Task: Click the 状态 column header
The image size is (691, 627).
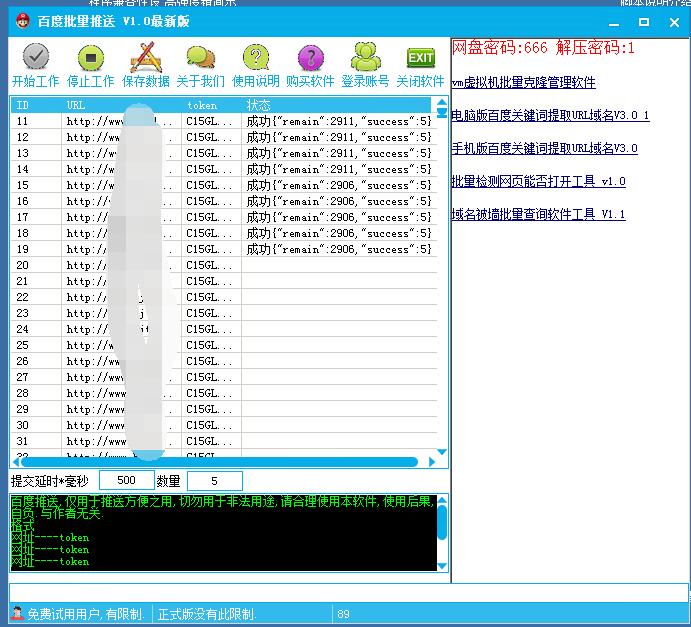Action: point(258,105)
